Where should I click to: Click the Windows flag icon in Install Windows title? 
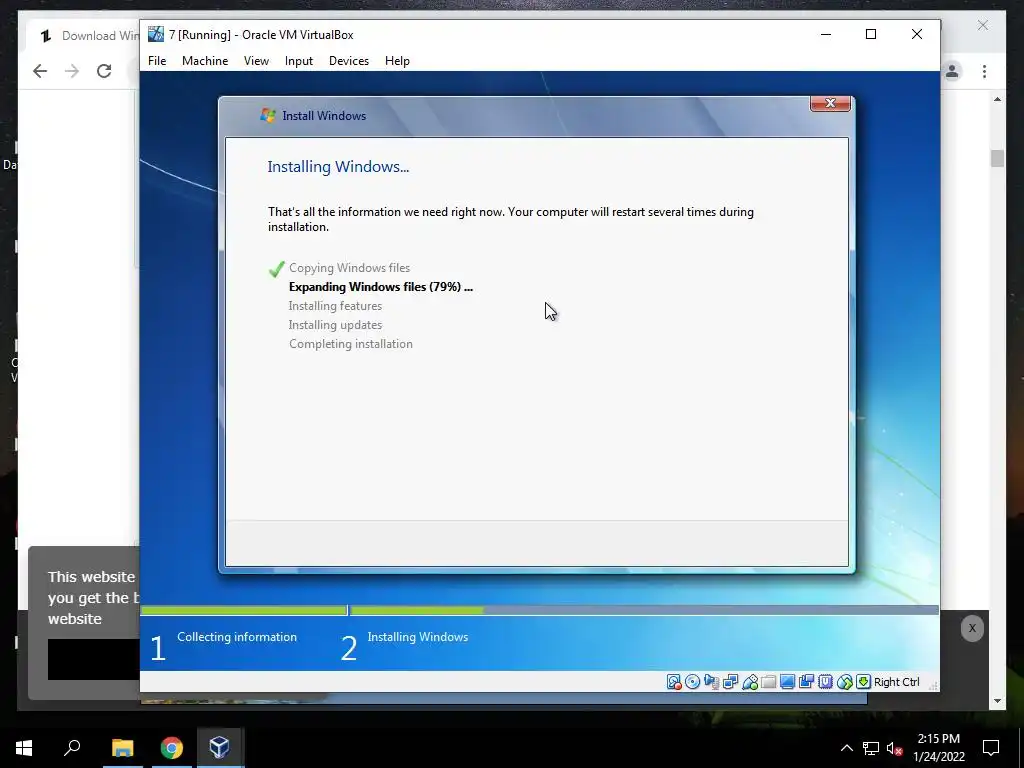[x=267, y=116]
